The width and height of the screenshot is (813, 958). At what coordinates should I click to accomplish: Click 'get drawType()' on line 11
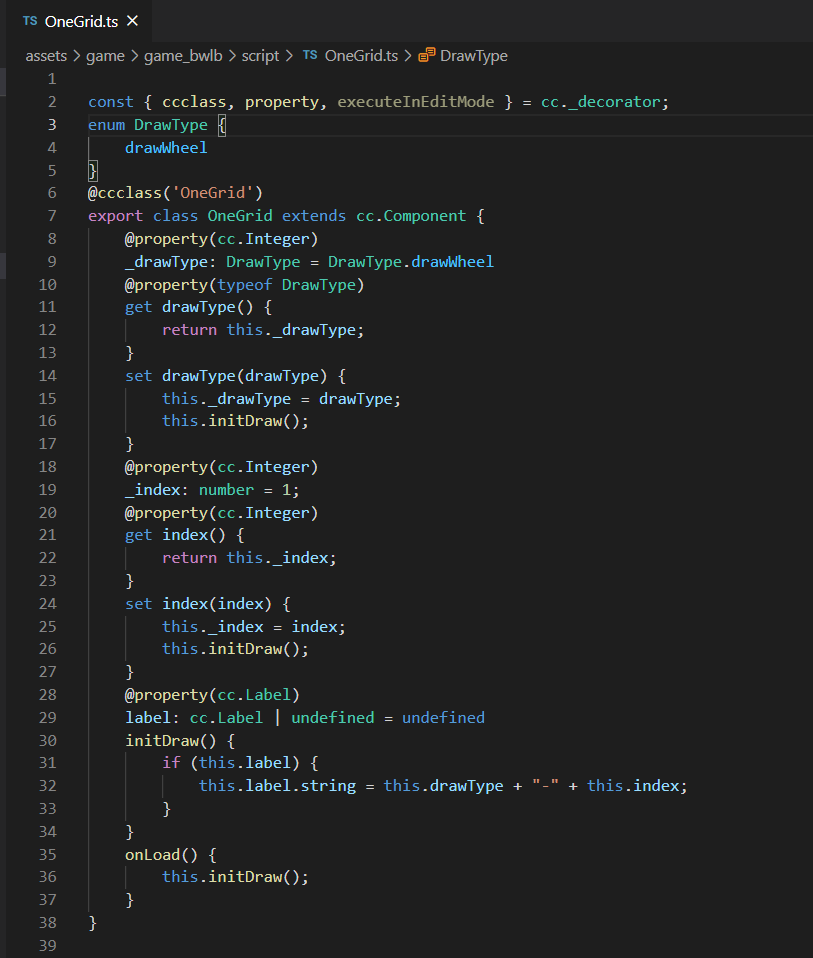189,307
